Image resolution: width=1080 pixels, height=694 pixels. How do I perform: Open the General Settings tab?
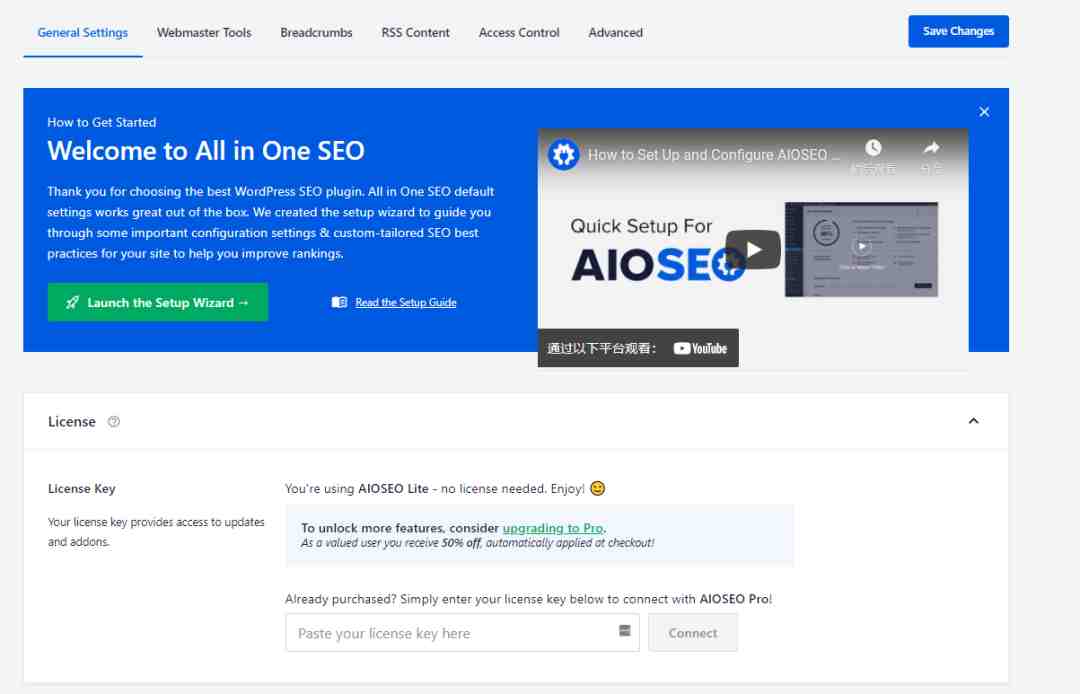(x=83, y=32)
